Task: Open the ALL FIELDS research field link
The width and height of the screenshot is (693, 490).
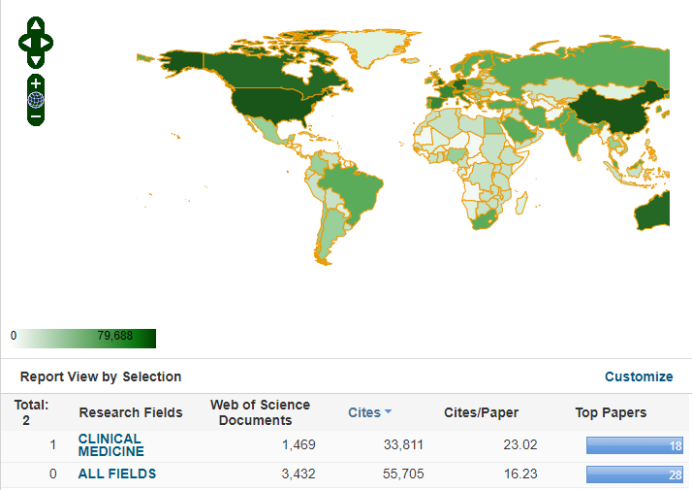Action: [117, 474]
